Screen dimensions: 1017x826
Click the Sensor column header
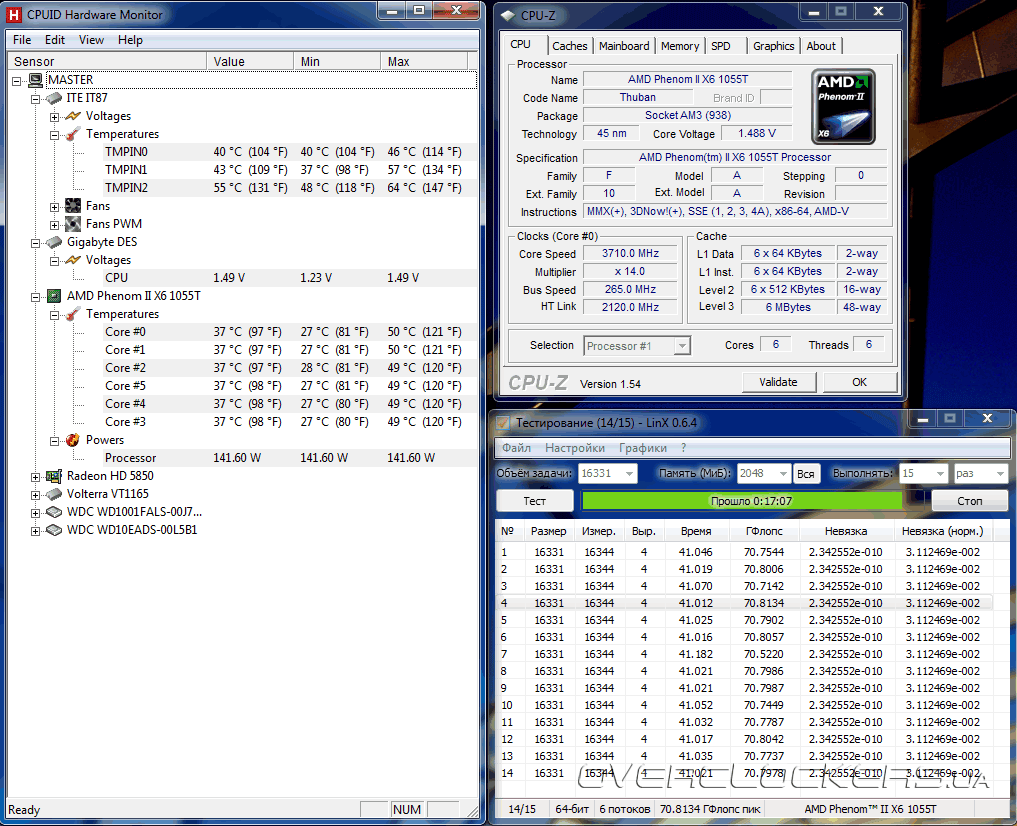point(107,62)
